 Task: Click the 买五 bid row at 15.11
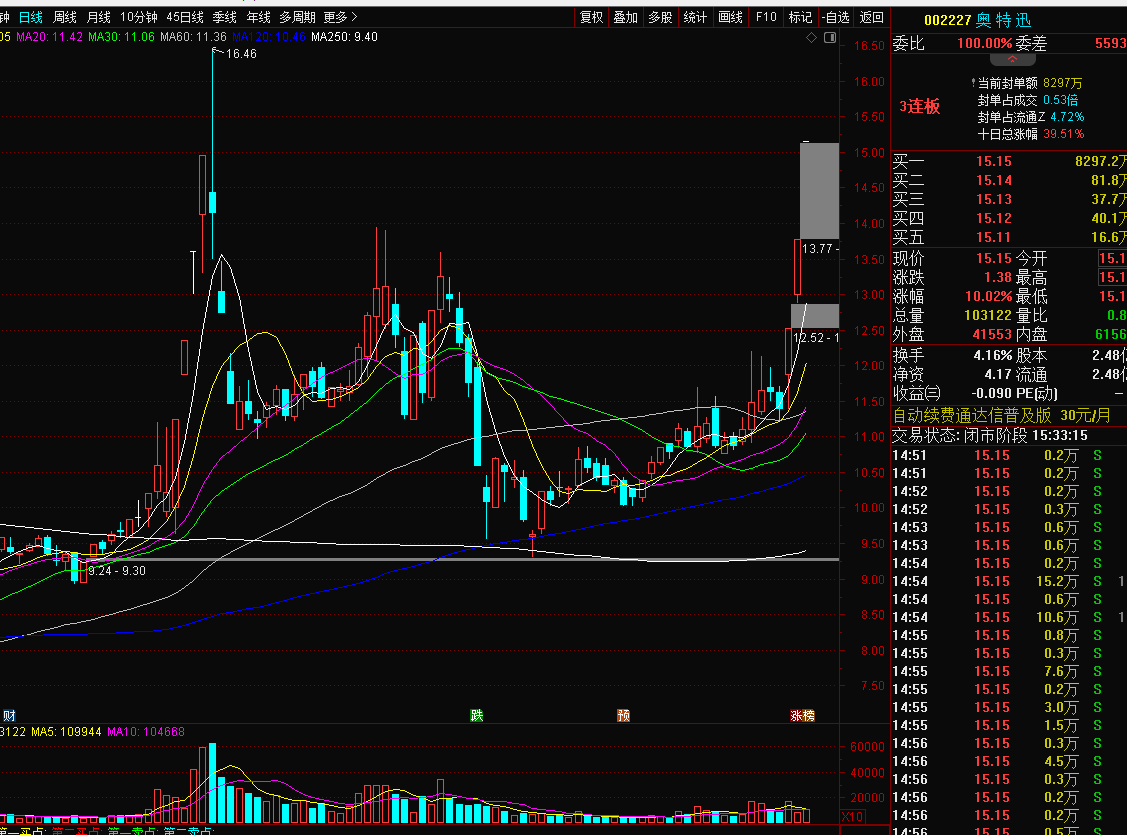tap(1008, 237)
